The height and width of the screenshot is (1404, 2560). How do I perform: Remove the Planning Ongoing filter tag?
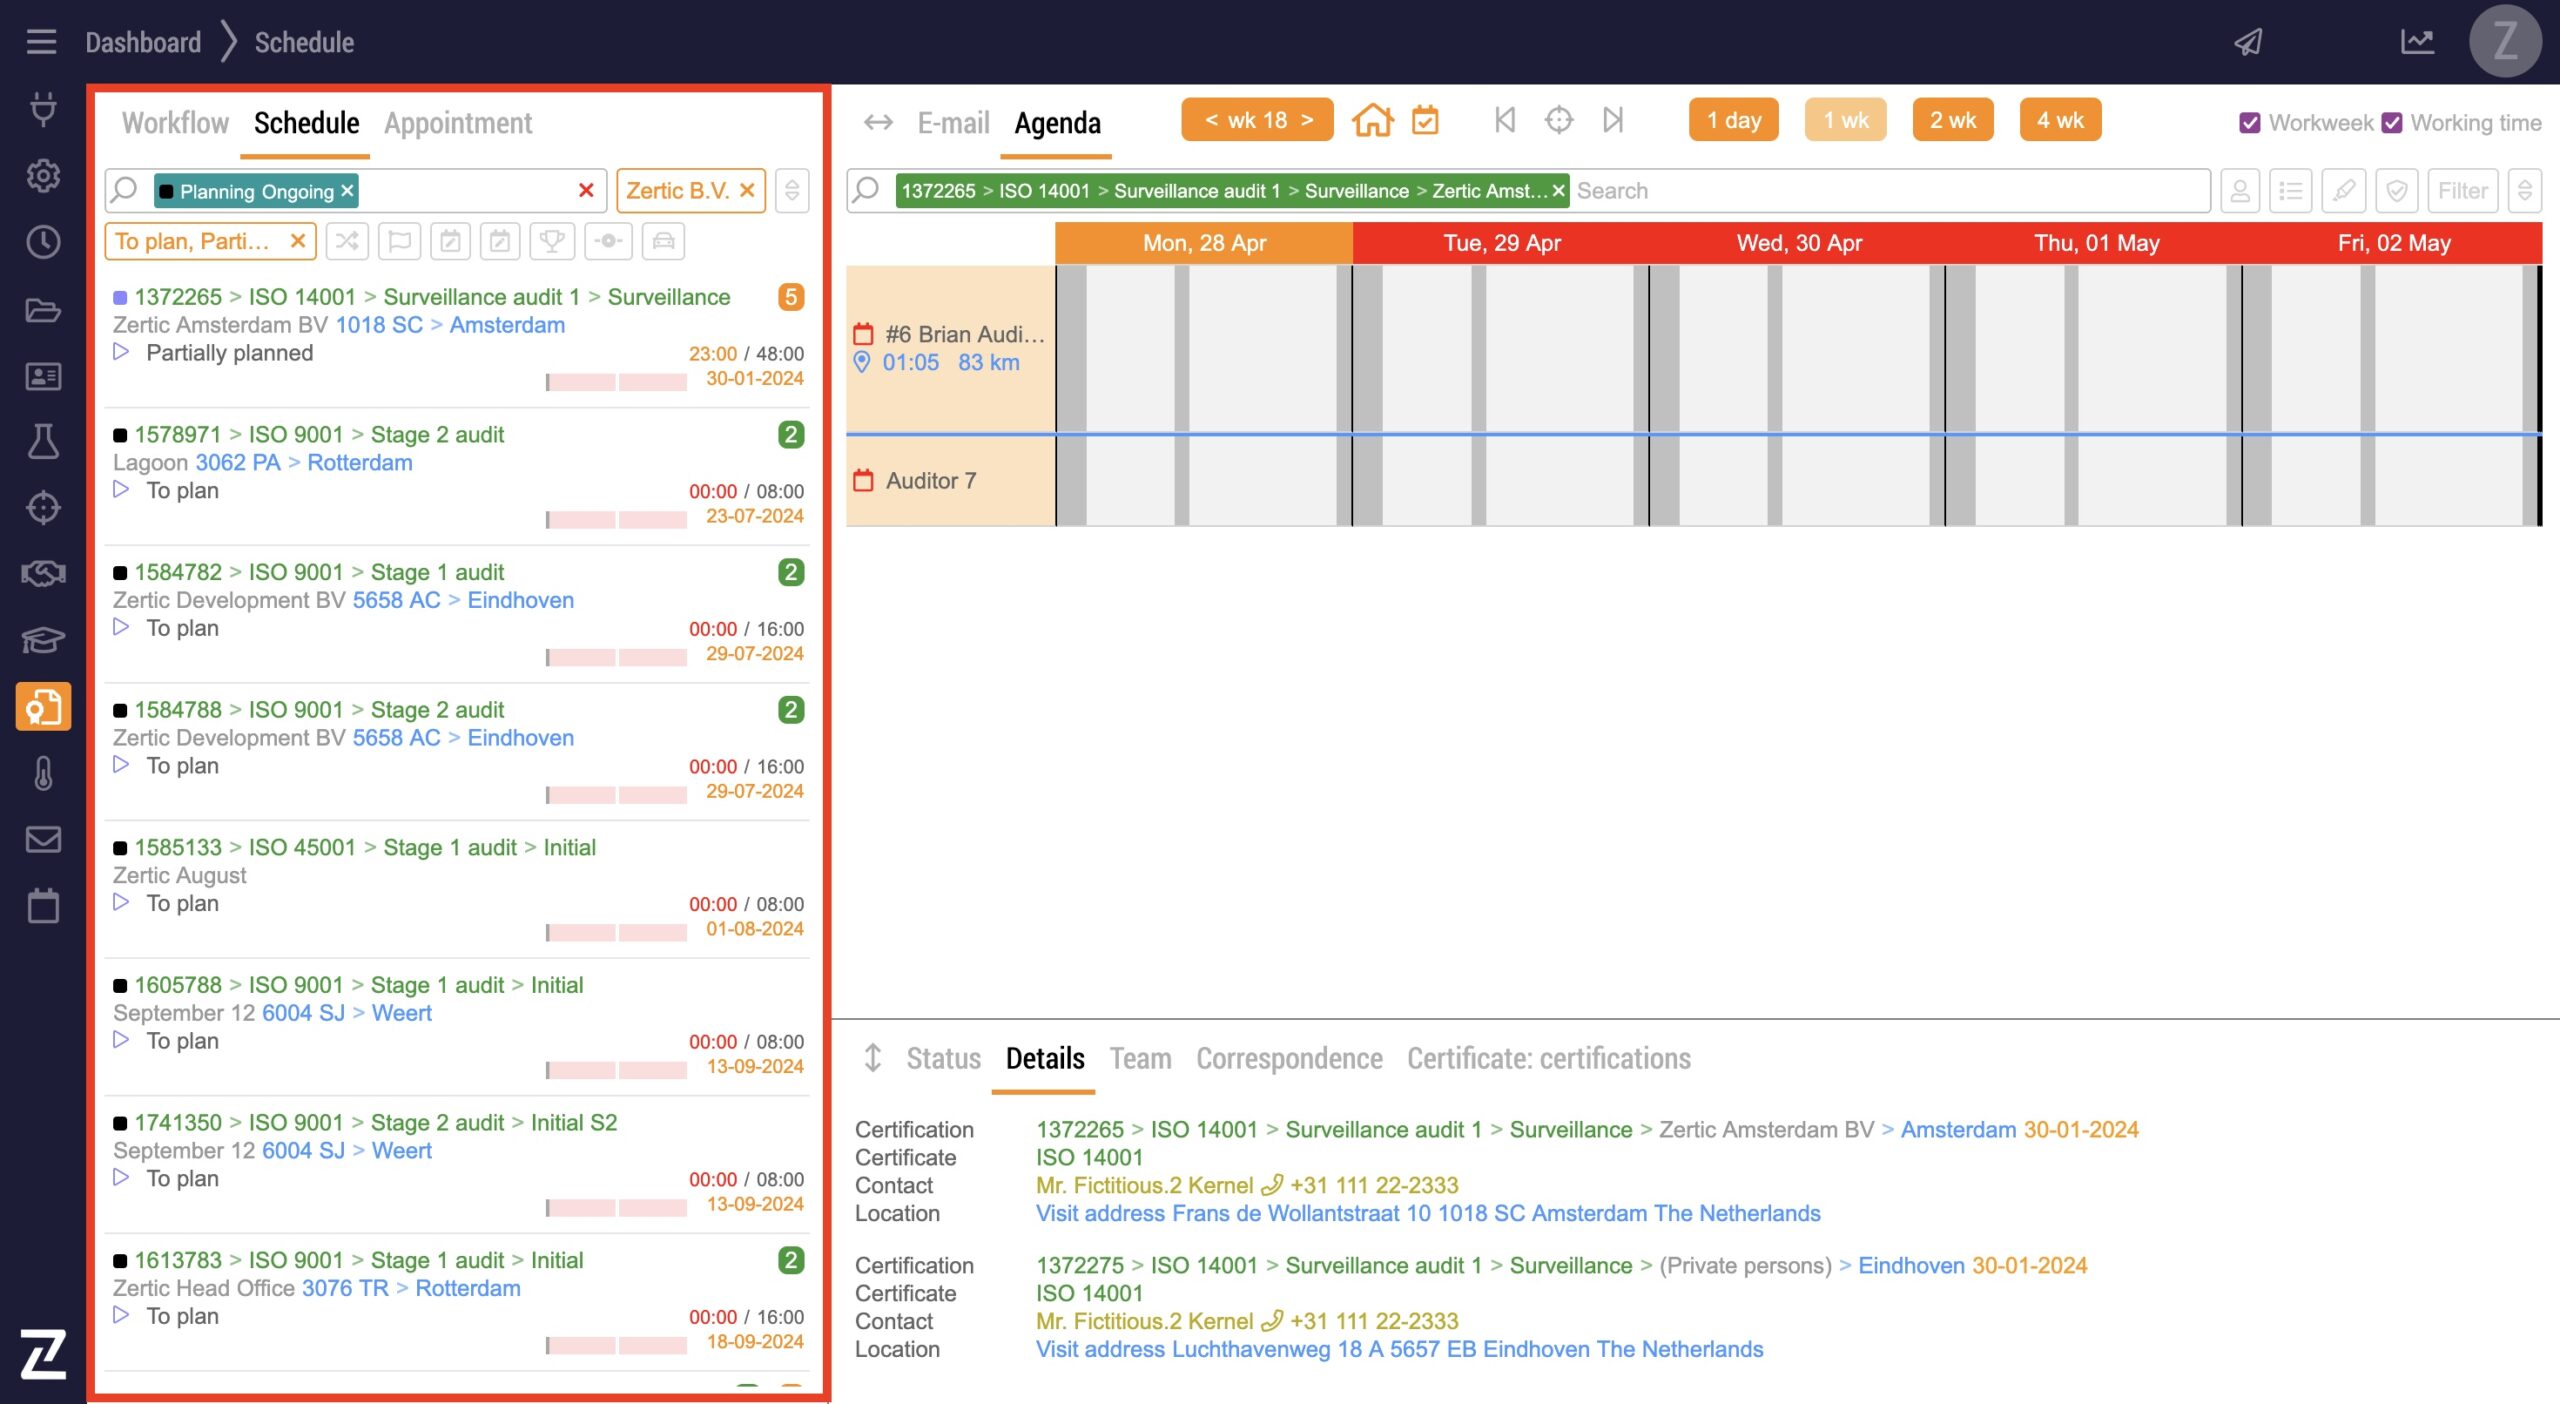point(348,190)
